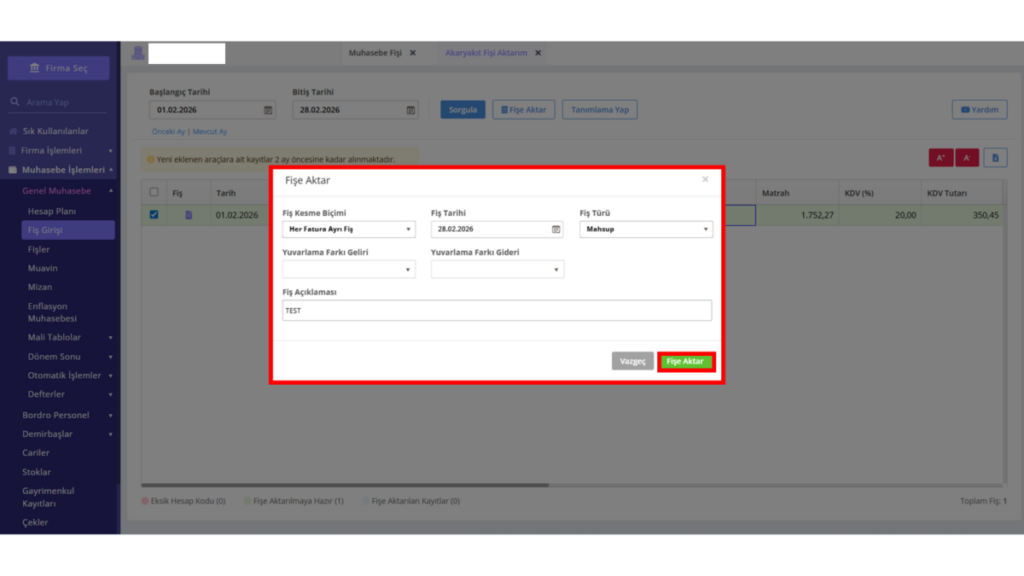1024x576 pixels.
Task: Confirm with the green Fişe Aktar button
Action: [x=685, y=361]
